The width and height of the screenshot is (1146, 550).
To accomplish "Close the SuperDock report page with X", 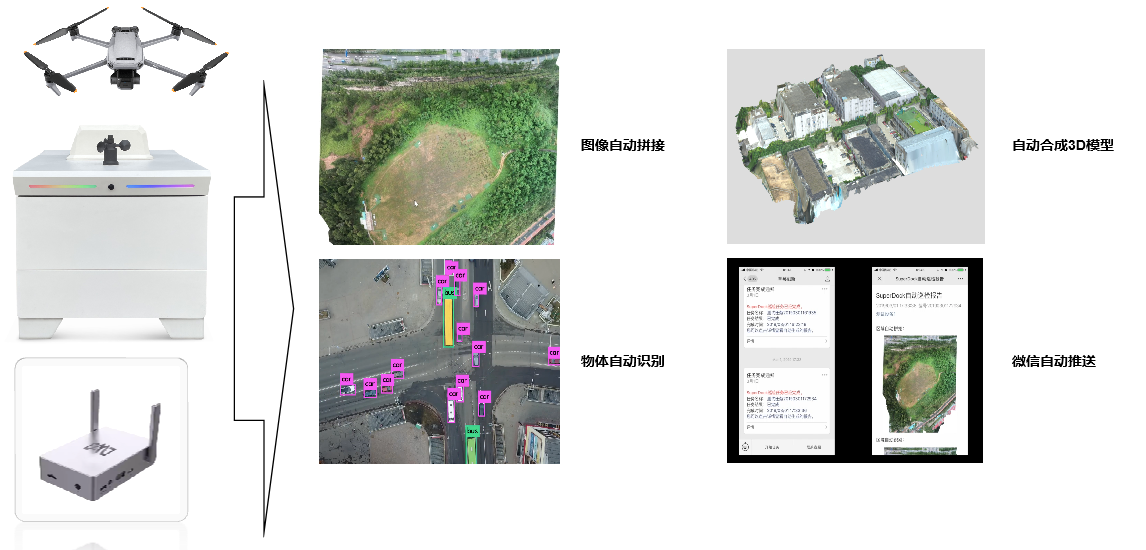I will tap(879, 278).
